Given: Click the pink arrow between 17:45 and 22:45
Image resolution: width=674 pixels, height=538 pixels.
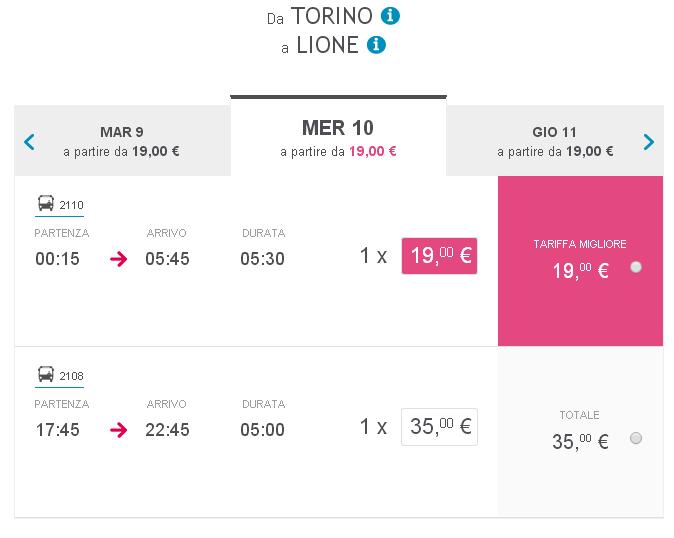Looking at the screenshot, I should (x=119, y=430).
